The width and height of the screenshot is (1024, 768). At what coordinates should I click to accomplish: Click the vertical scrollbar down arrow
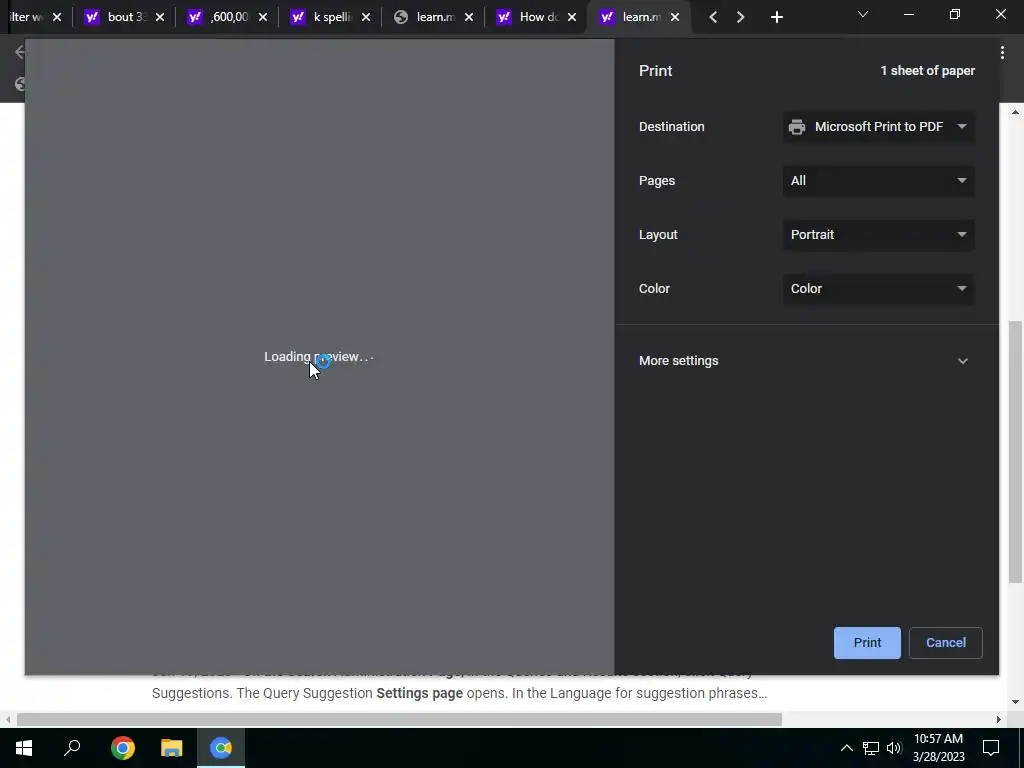[1015, 703]
